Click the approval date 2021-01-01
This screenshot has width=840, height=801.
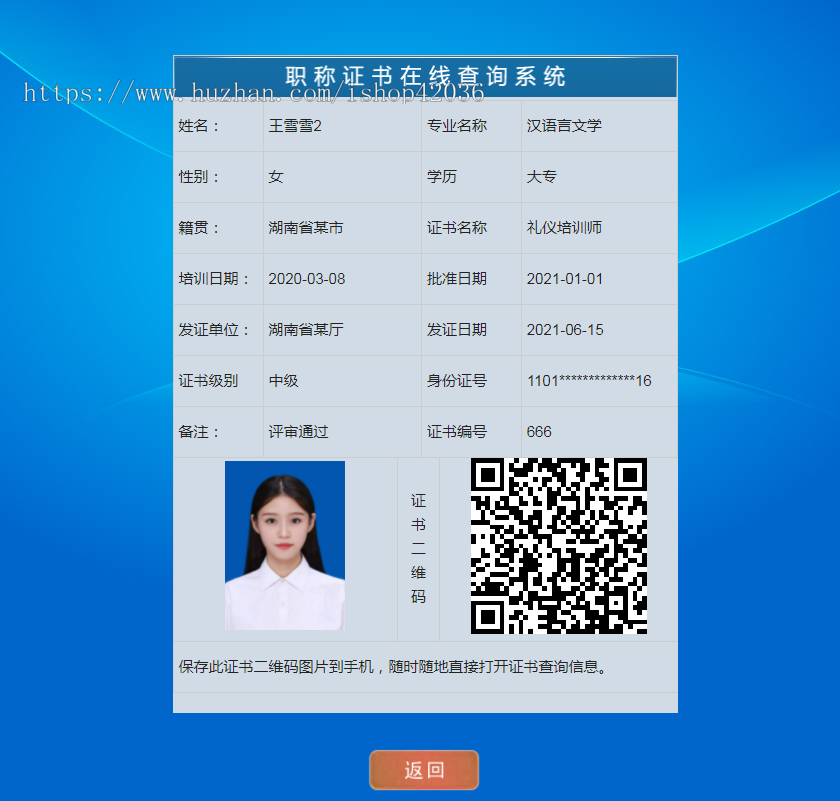click(565, 279)
